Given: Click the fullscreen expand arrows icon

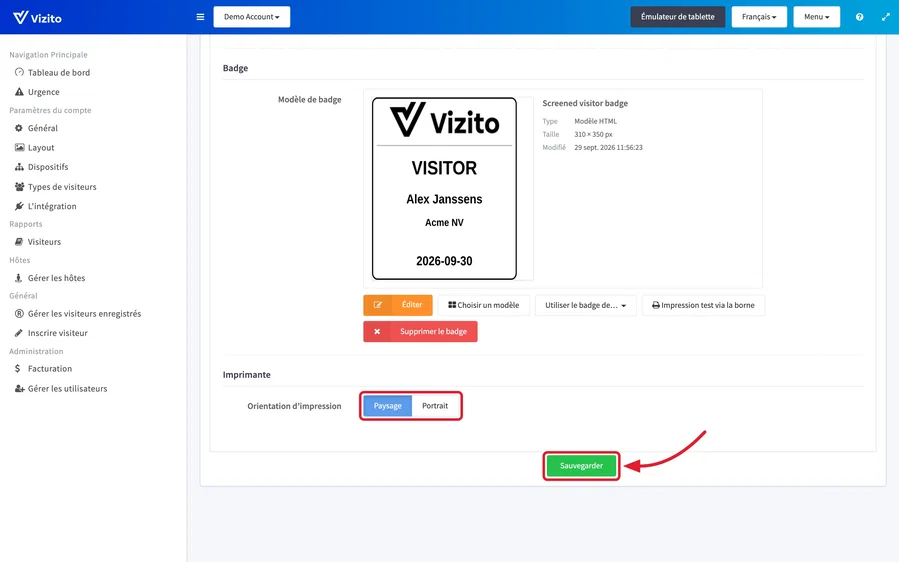Looking at the screenshot, I should point(885,17).
